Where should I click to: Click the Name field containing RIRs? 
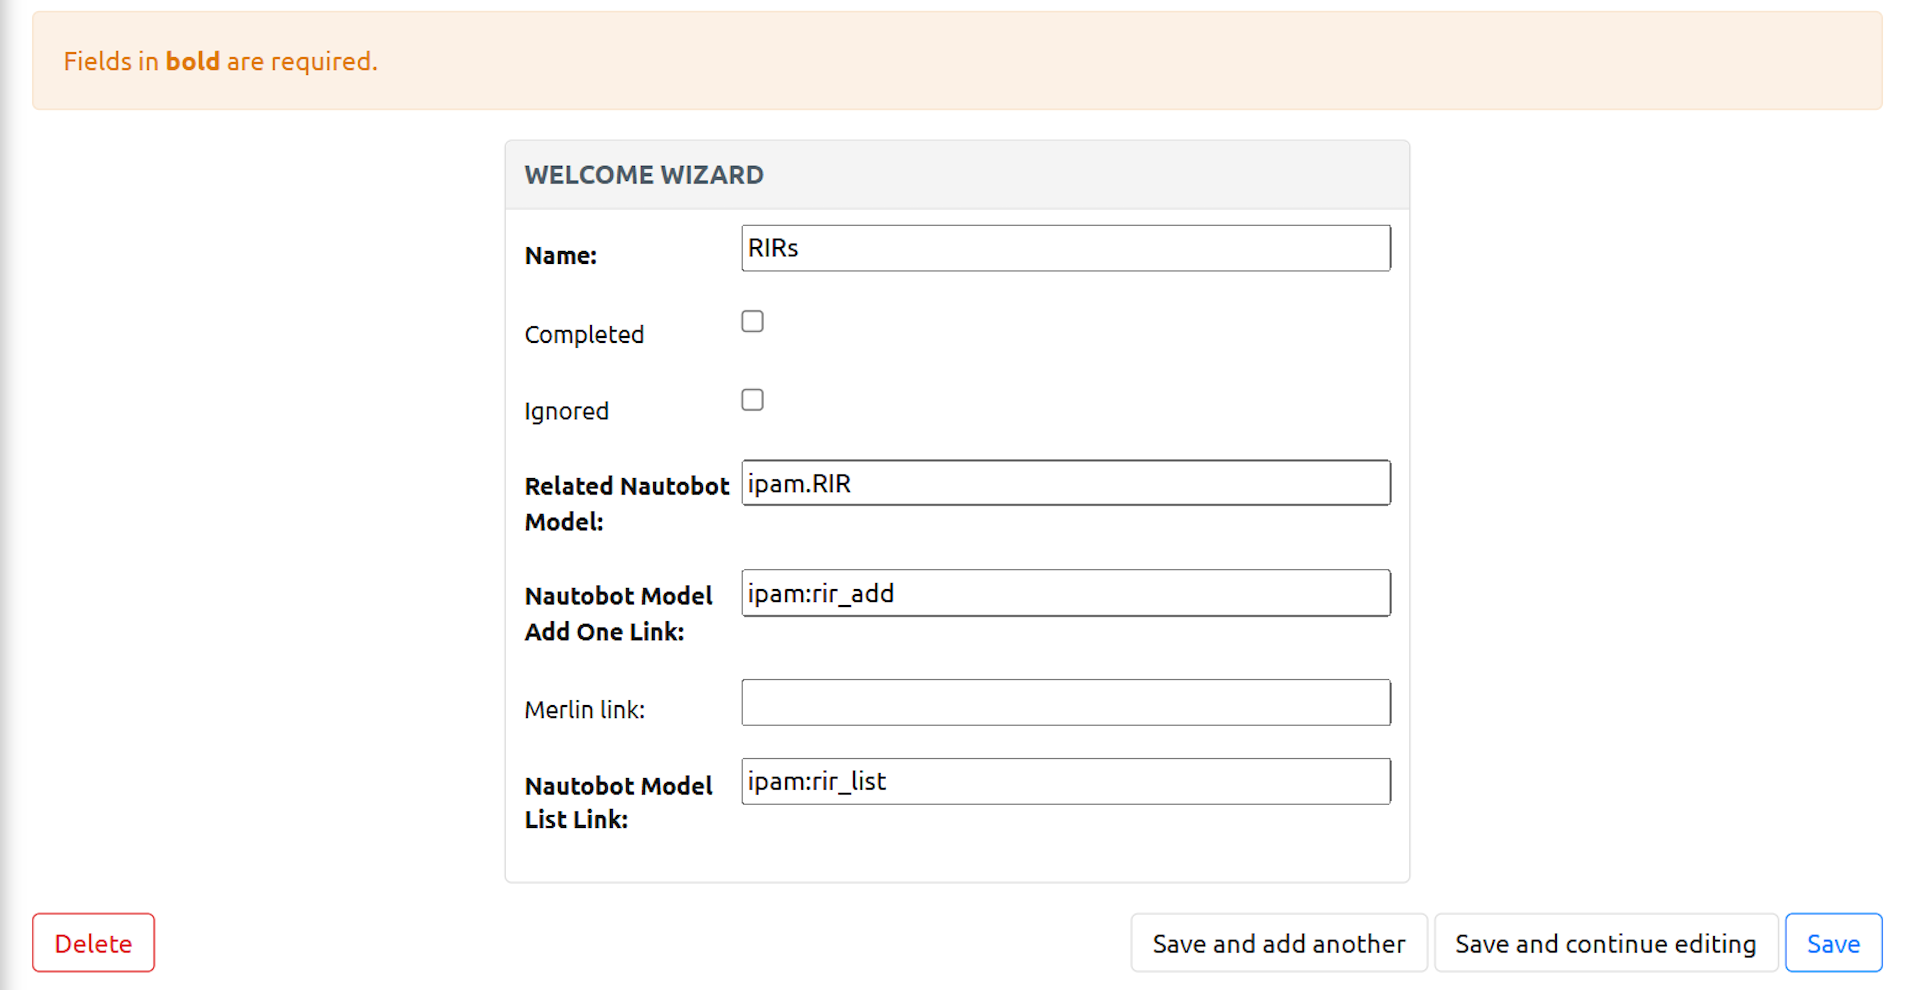coord(1065,248)
